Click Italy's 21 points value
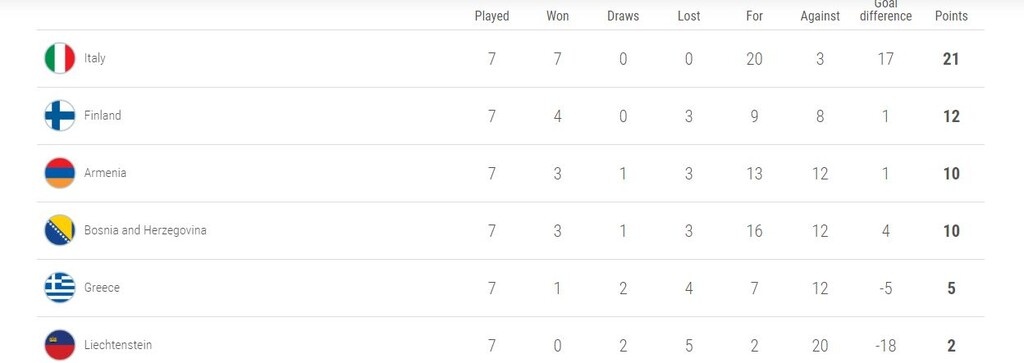The width and height of the screenshot is (1024, 363). 951,59
